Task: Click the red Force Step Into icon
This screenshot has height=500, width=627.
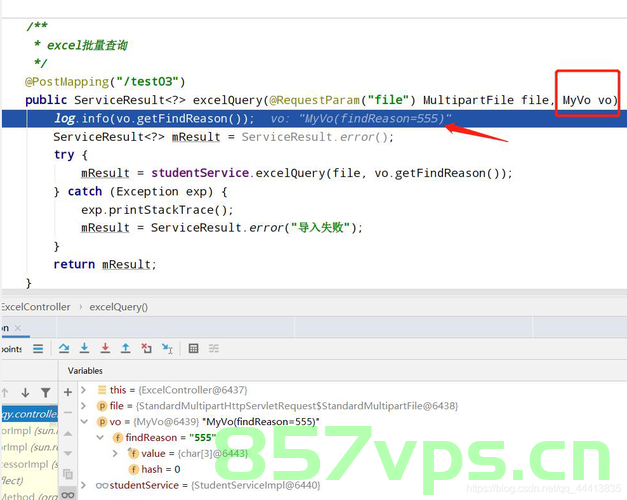Action: 105,348
